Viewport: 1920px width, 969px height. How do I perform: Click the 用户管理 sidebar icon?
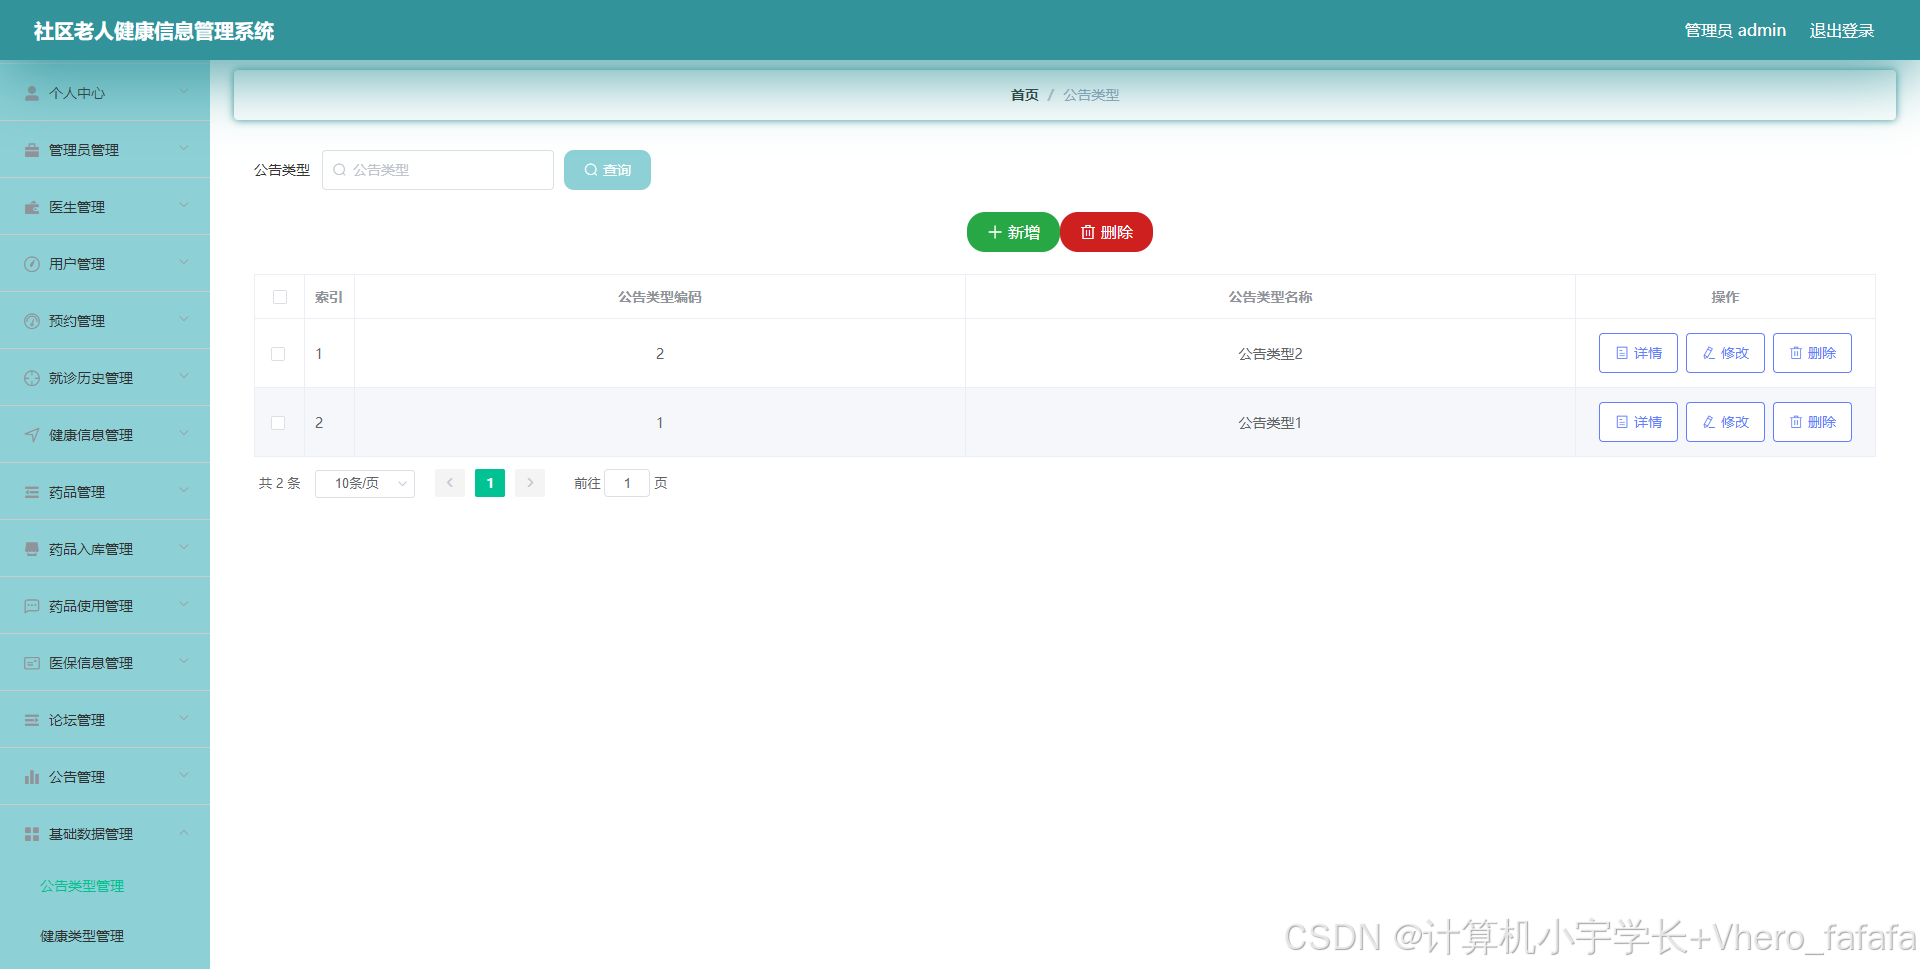31,263
